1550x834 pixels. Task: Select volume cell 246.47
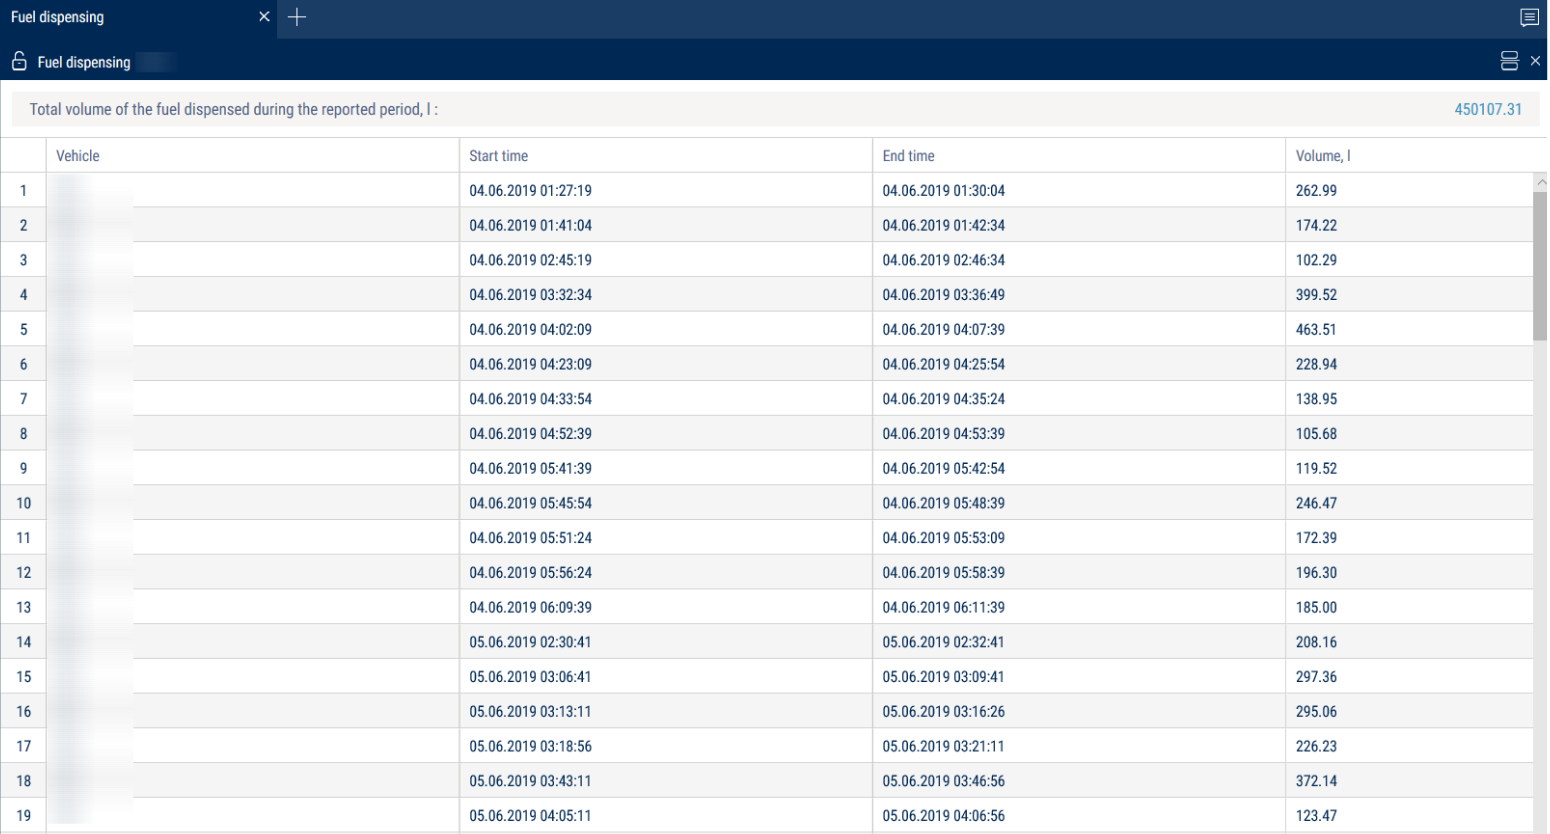tap(1316, 503)
